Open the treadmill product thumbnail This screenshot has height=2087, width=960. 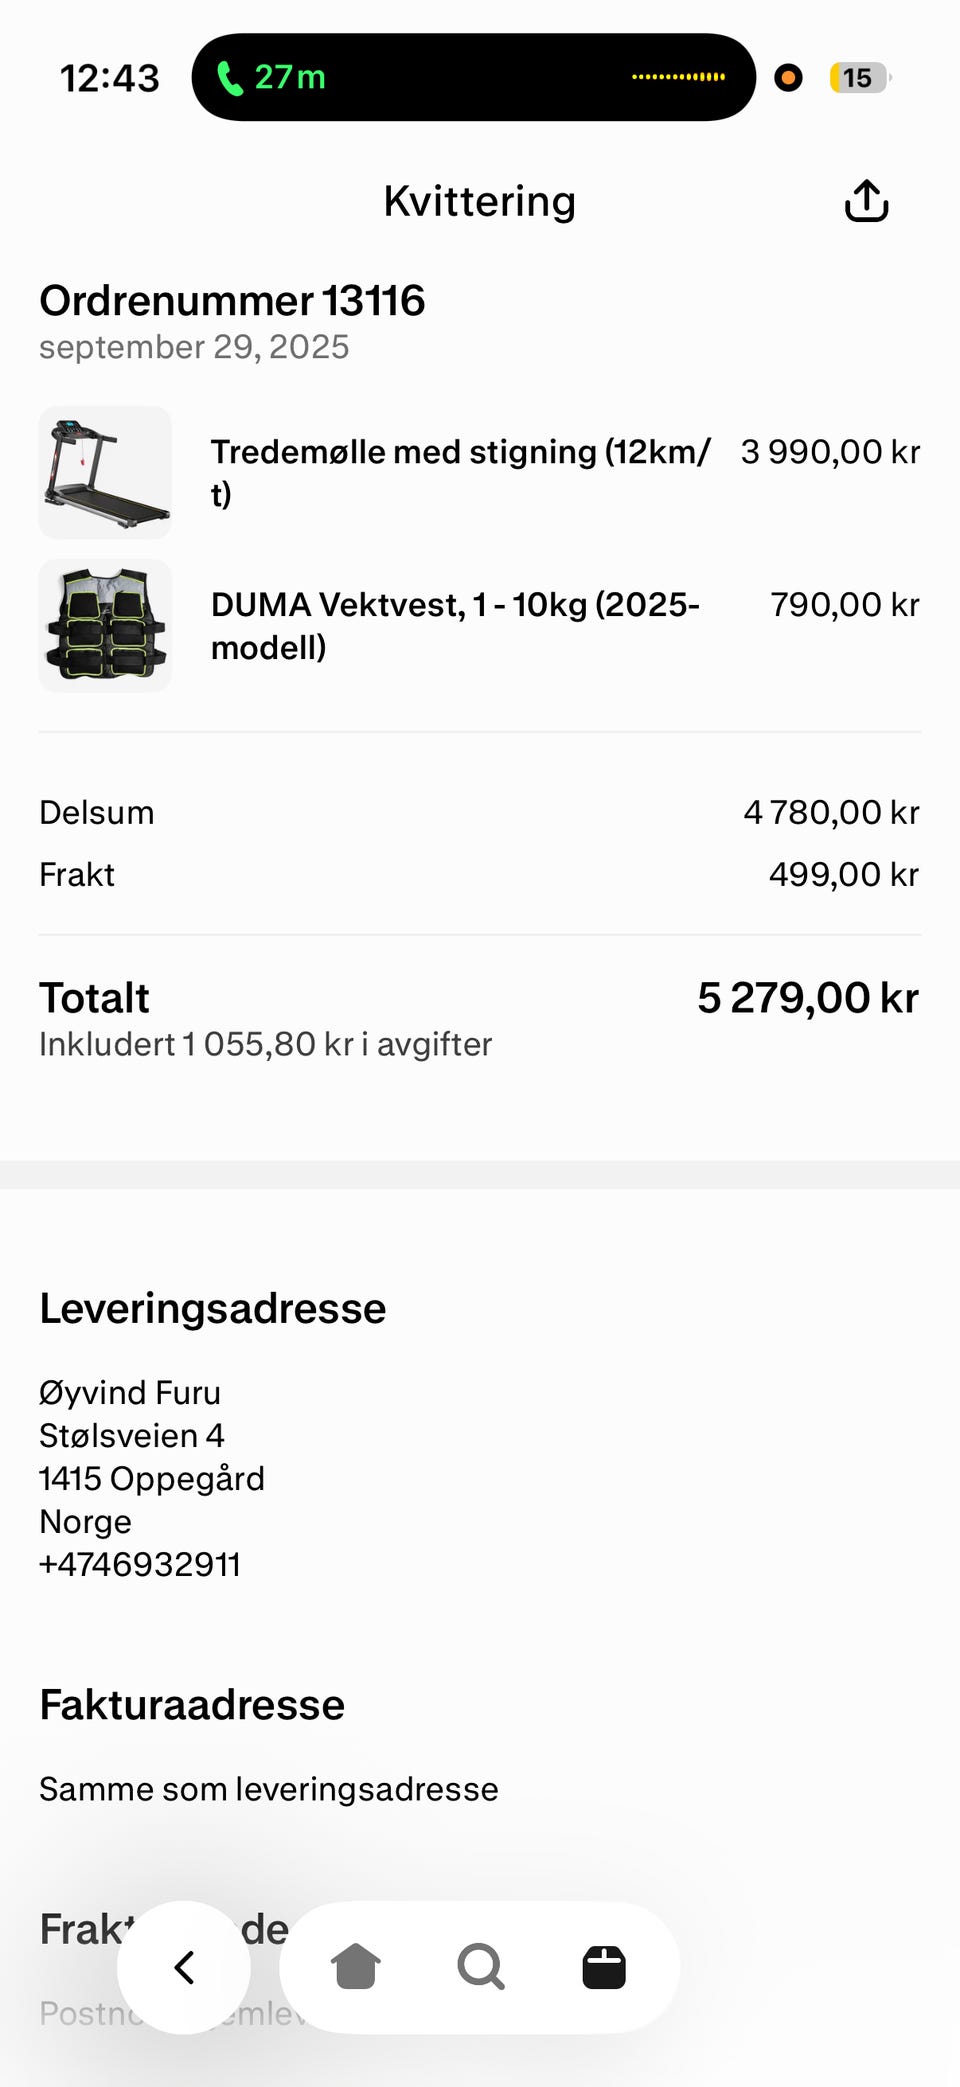tap(105, 472)
